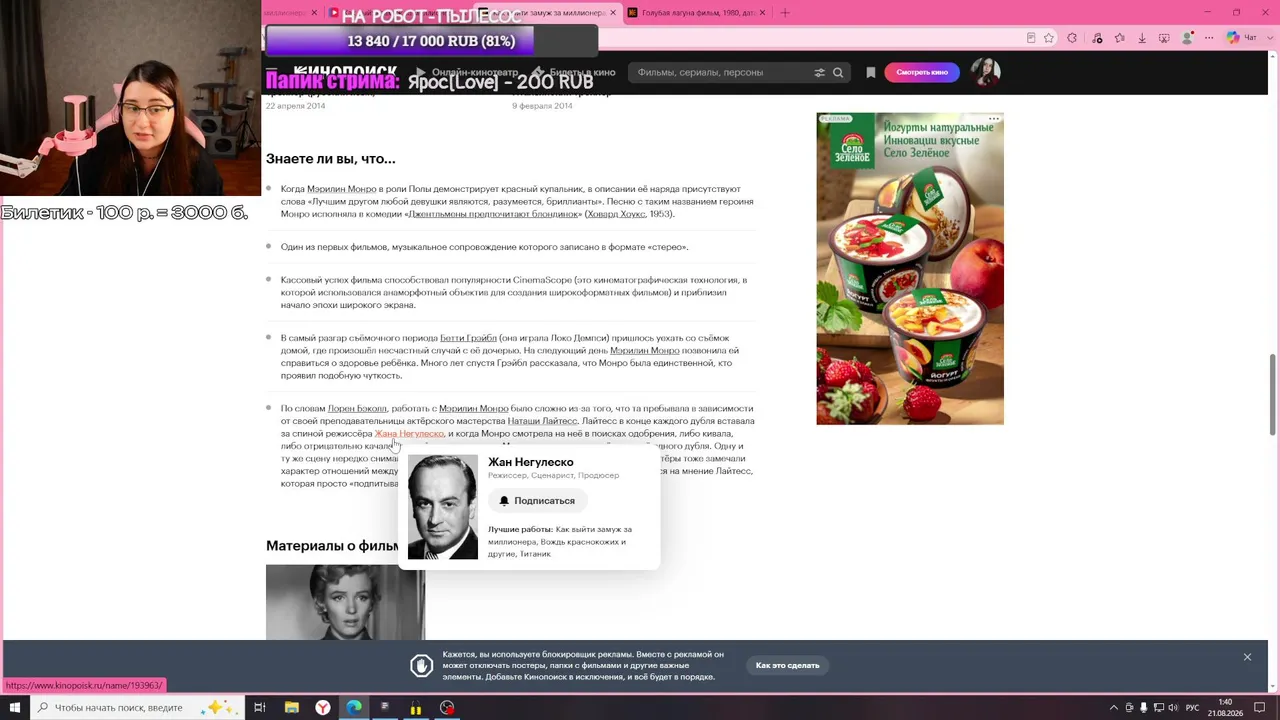Open browser profile avatar icon

tap(1188, 38)
